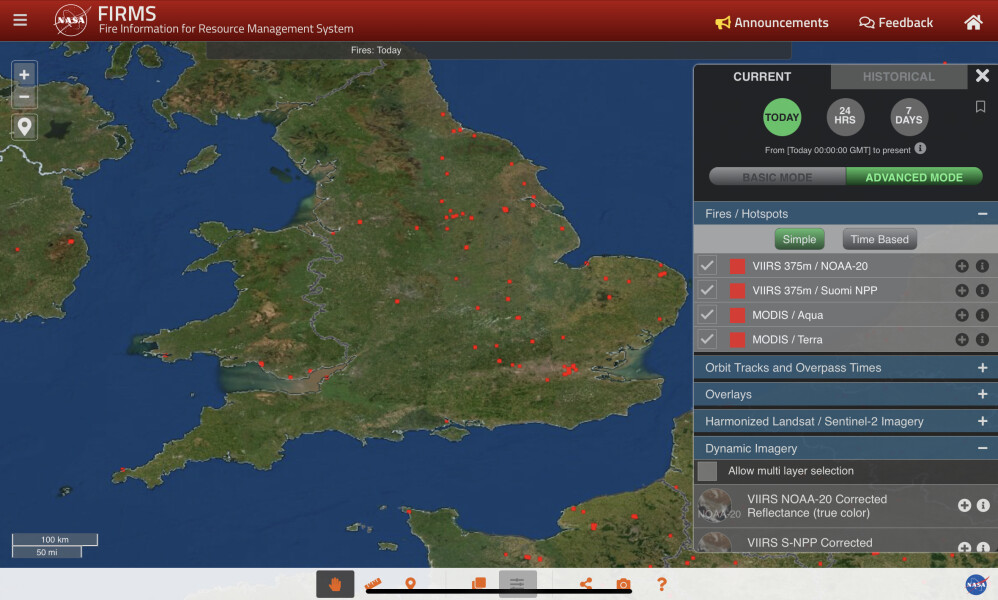
Task: Send Feedback via the header link
Action: click(895, 21)
